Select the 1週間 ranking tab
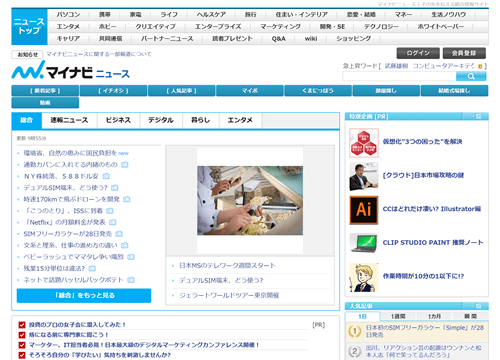This screenshot has height=360, width=500. pyautogui.click(x=398, y=316)
